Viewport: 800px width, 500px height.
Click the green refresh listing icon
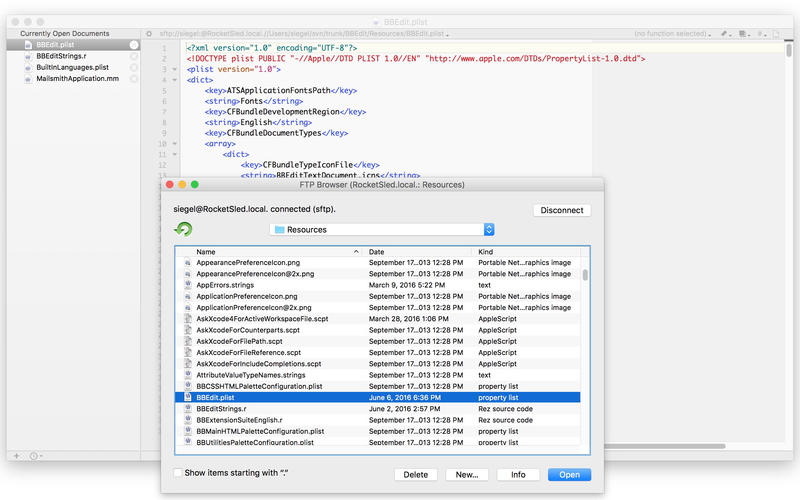coord(183,229)
